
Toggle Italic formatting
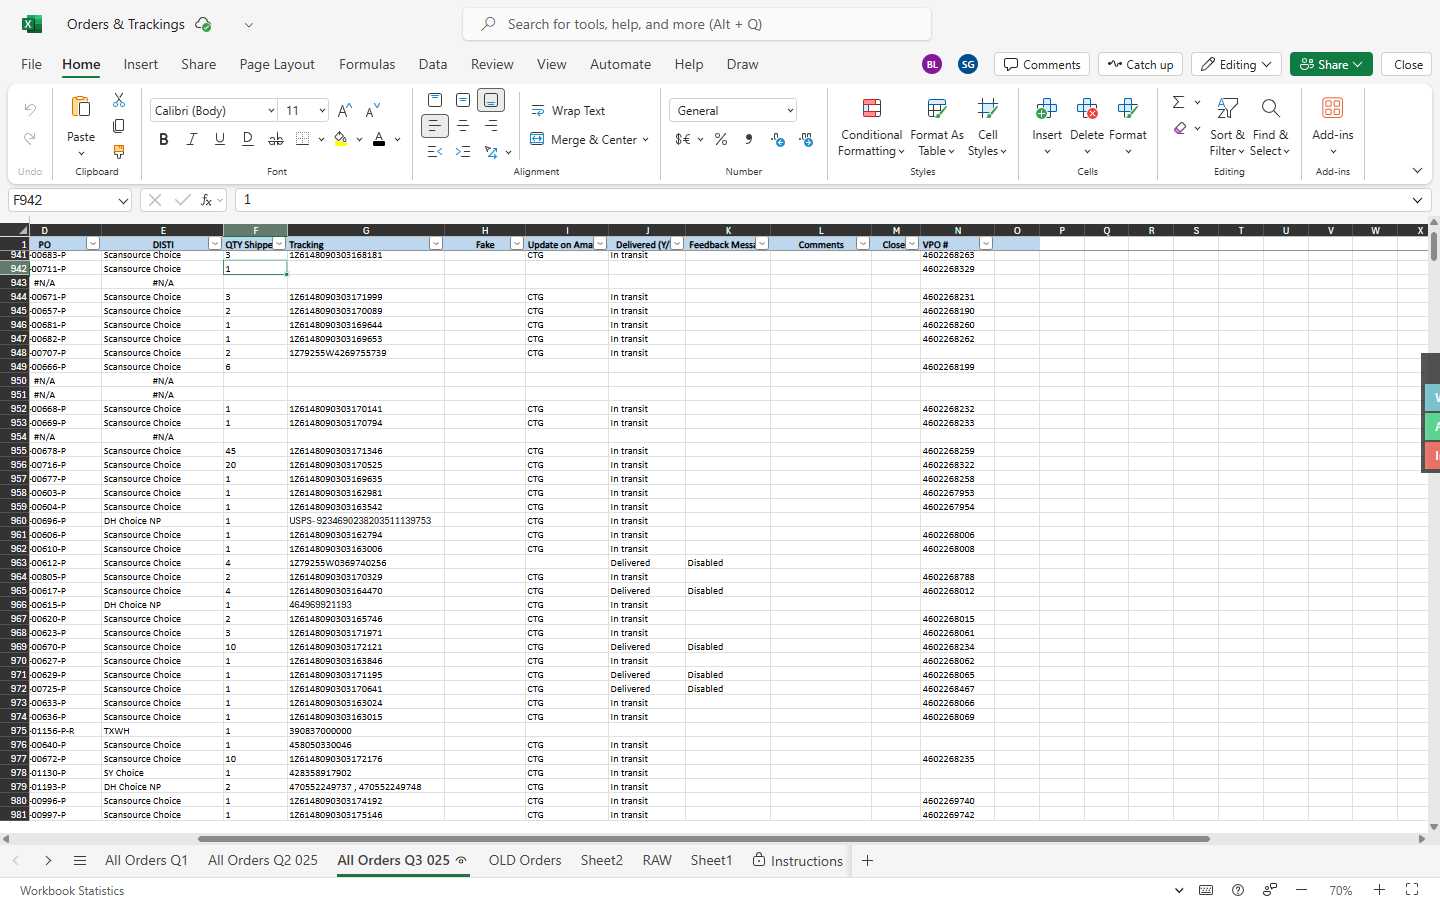tap(192, 139)
